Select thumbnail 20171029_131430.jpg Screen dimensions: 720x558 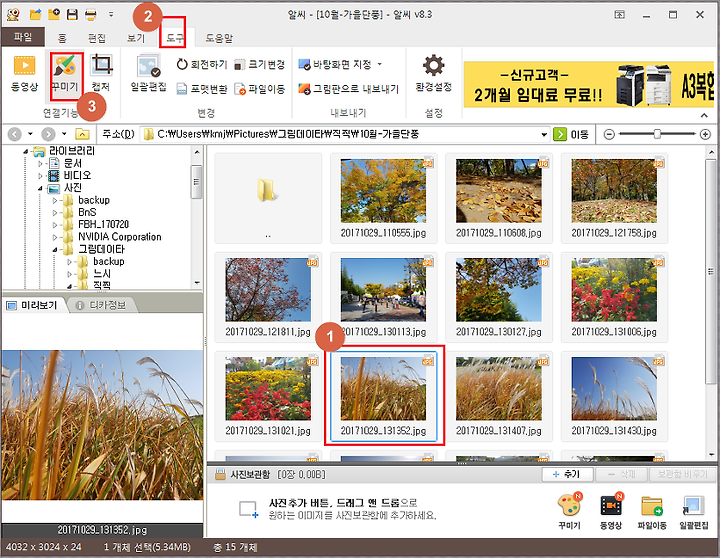click(614, 396)
